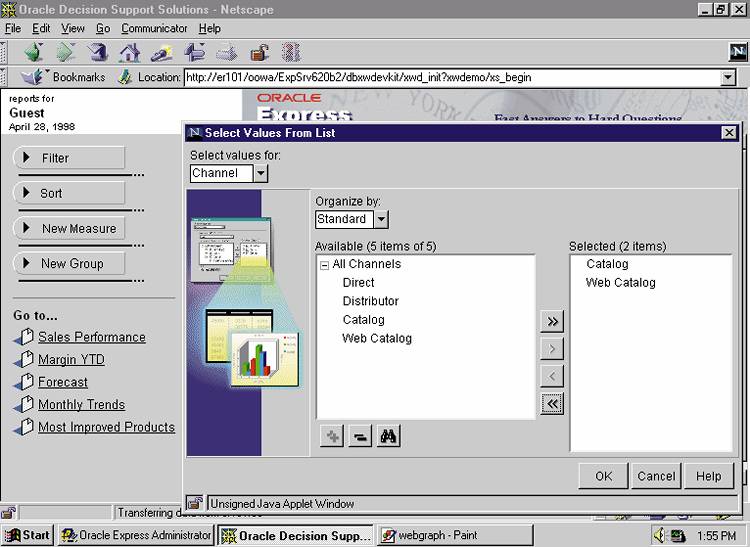Open the Go menu
Image resolution: width=750 pixels, height=547 pixels.
103,28
